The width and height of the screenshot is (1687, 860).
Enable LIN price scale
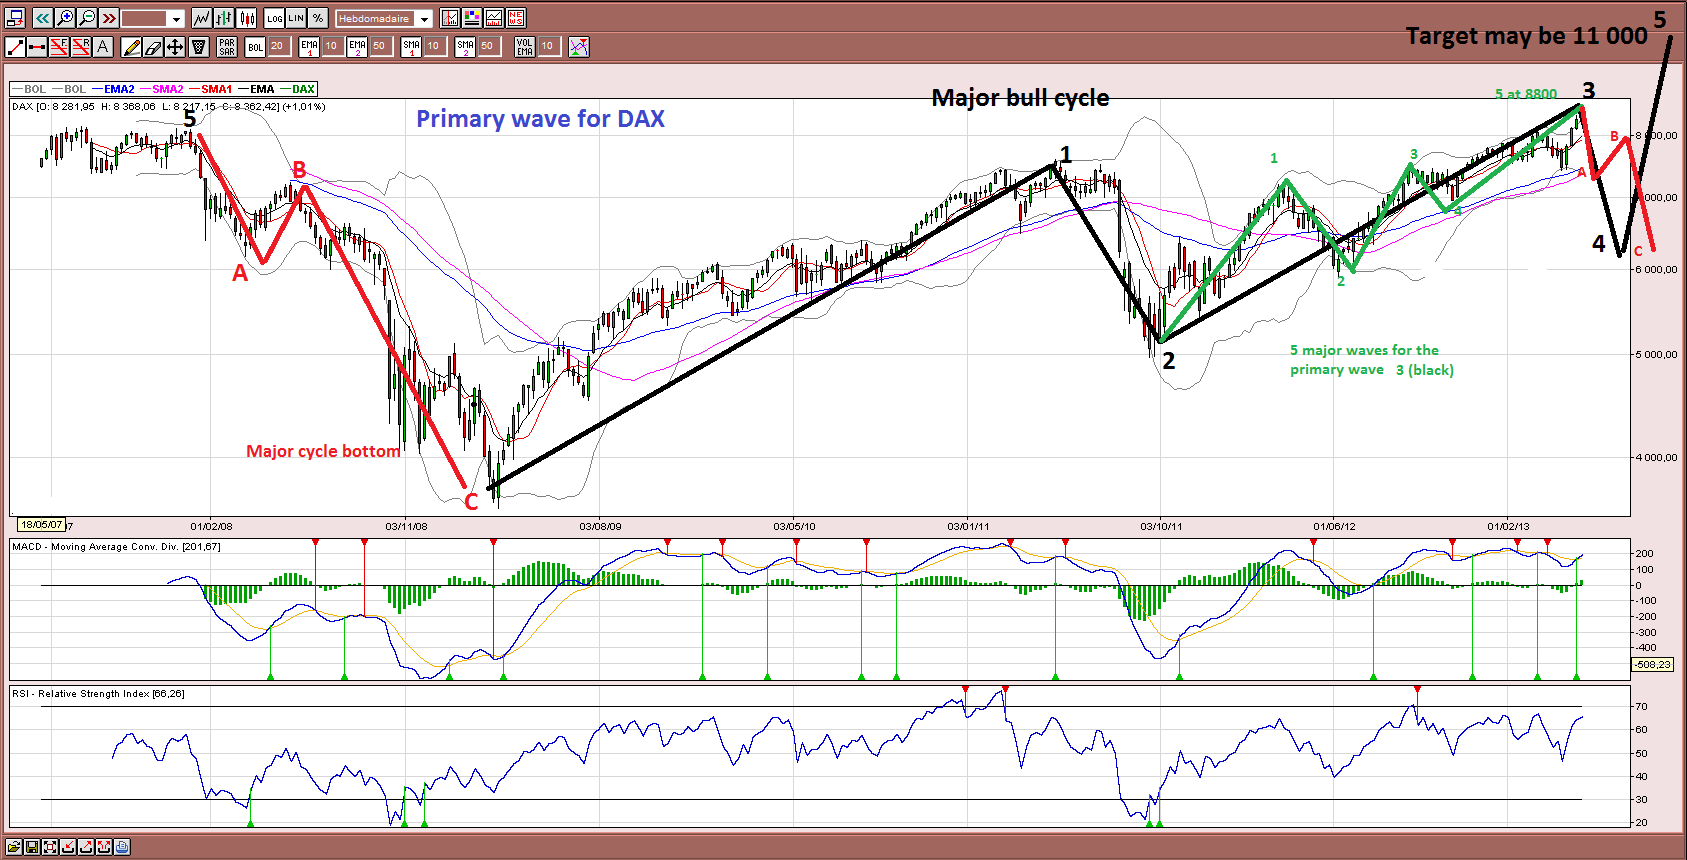click(296, 18)
